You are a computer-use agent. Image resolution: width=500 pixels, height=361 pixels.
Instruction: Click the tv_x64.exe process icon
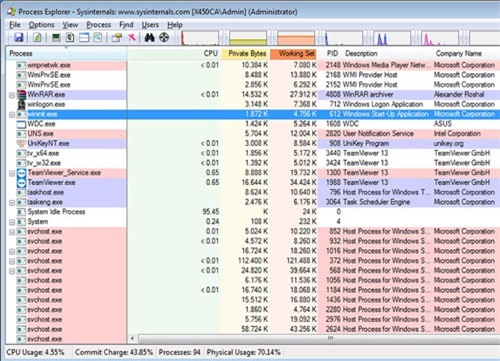[x=21, y=153]
